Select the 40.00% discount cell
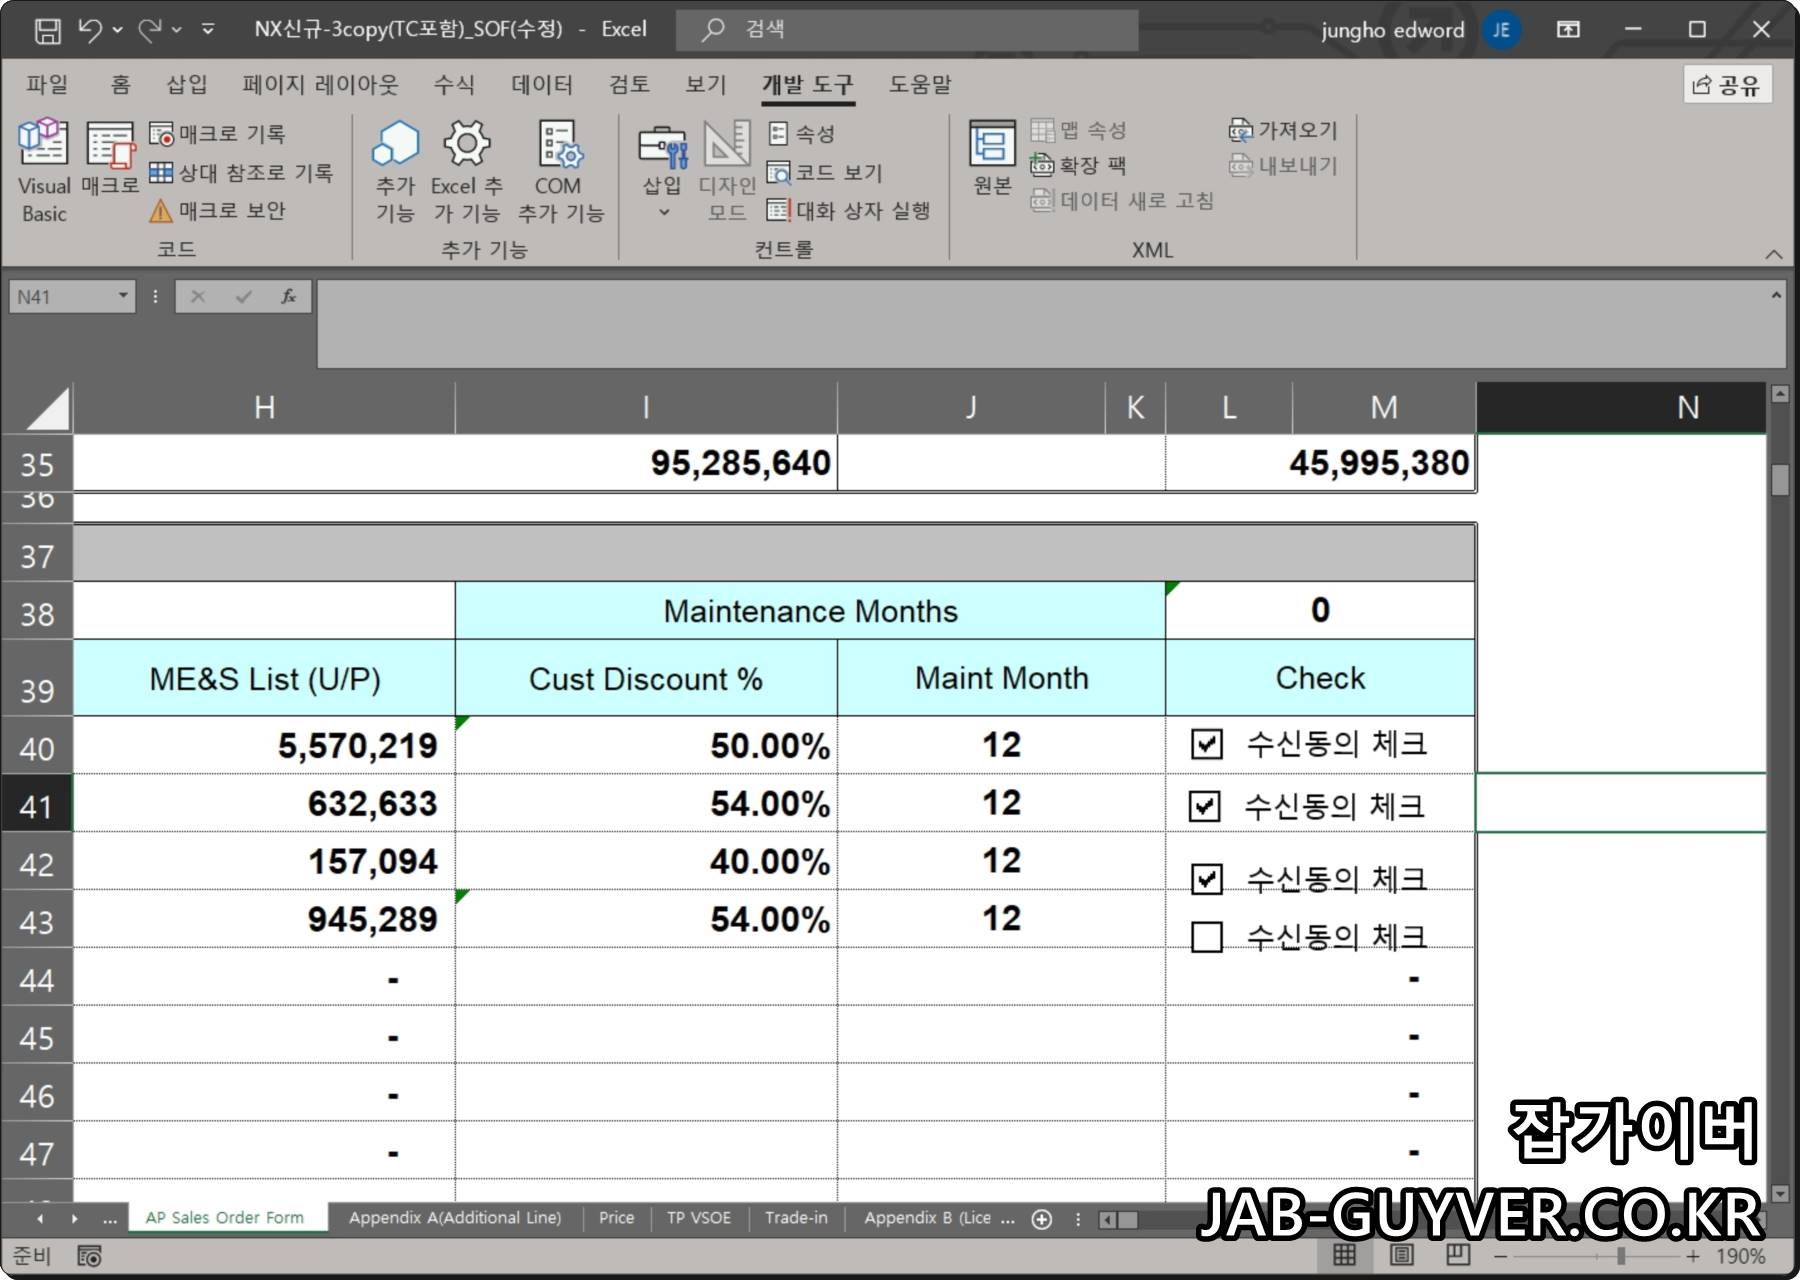 pos(646,862)
